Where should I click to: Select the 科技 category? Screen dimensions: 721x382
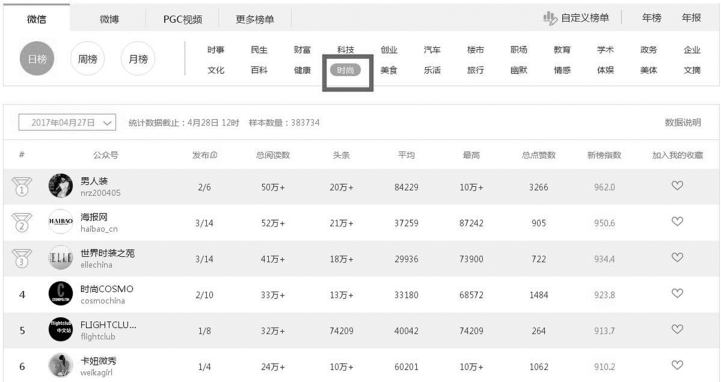point(345,50)
